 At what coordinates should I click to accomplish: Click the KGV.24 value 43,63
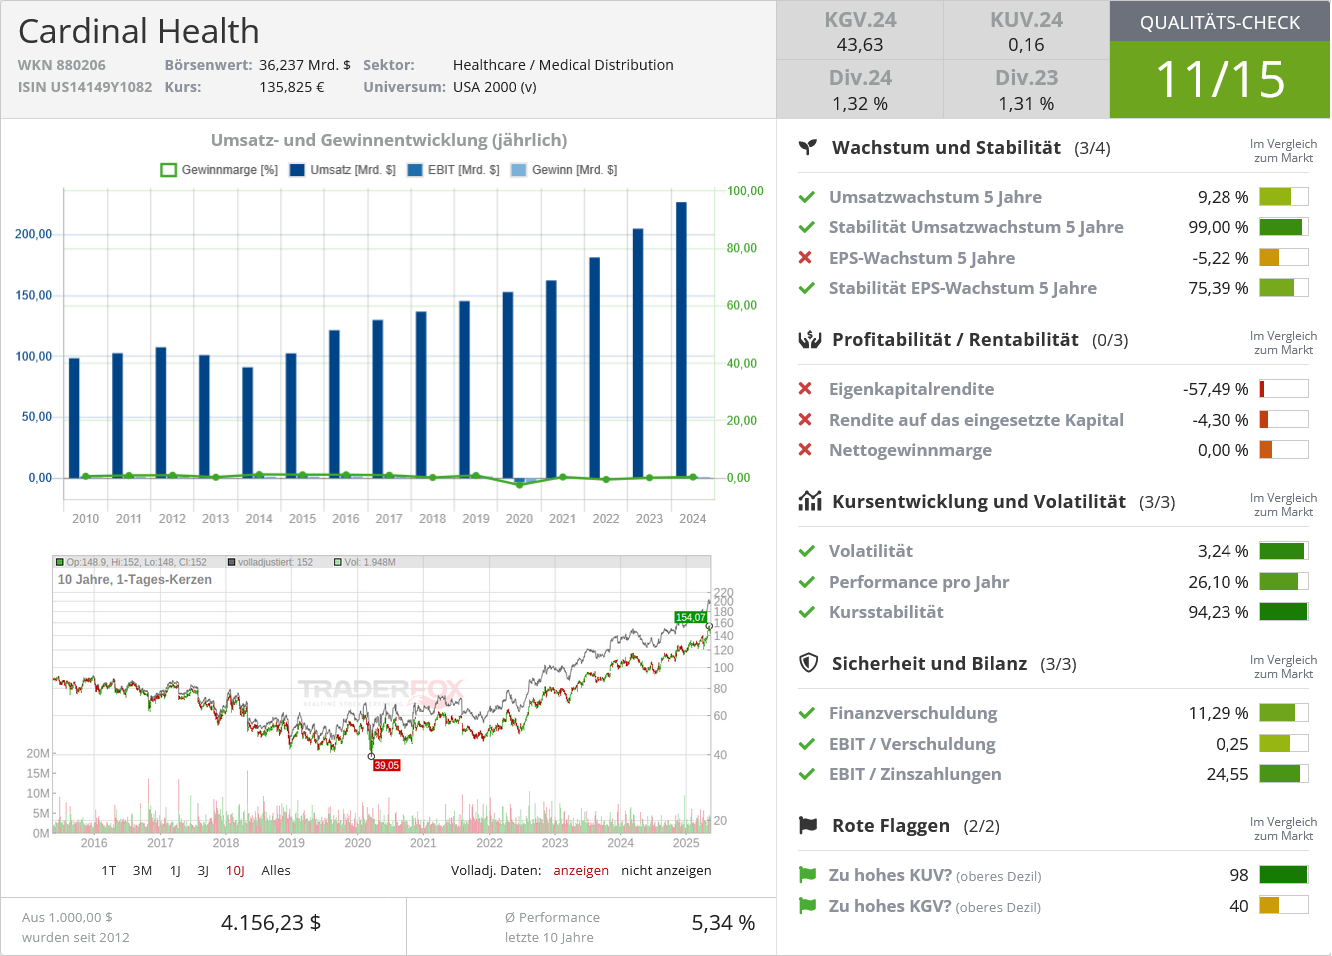pyautogui.click(x=860, y=45)
